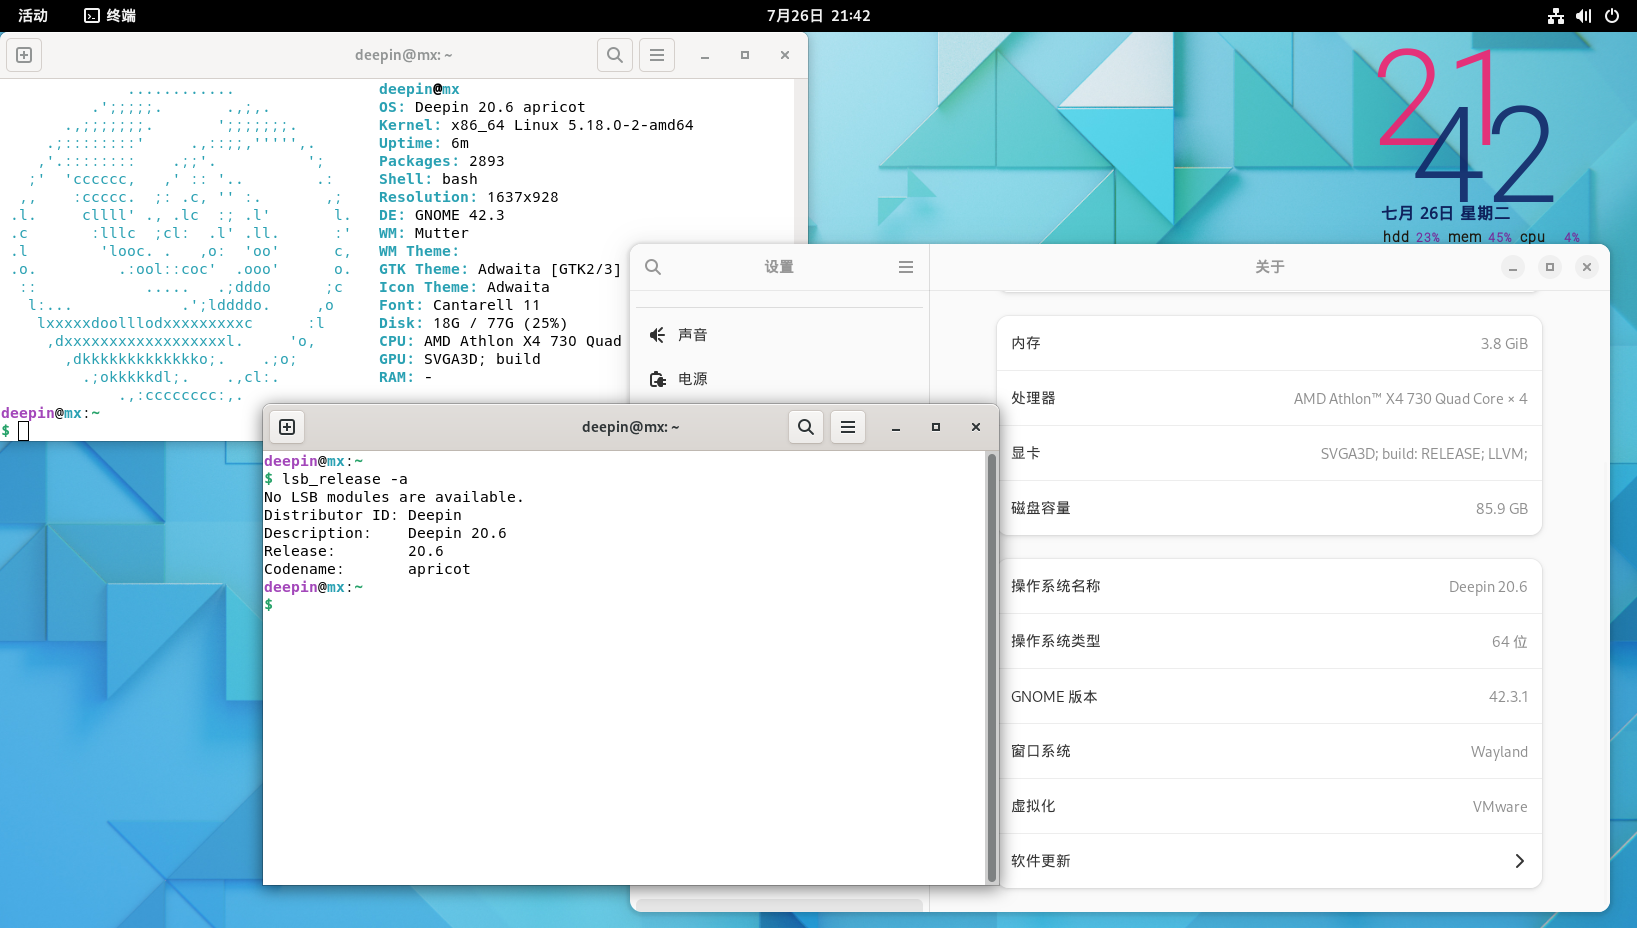The height and width of the screenshot is (928, 1637).
Task: Click search icon in background terminal
Action: (x=615, y=55)
